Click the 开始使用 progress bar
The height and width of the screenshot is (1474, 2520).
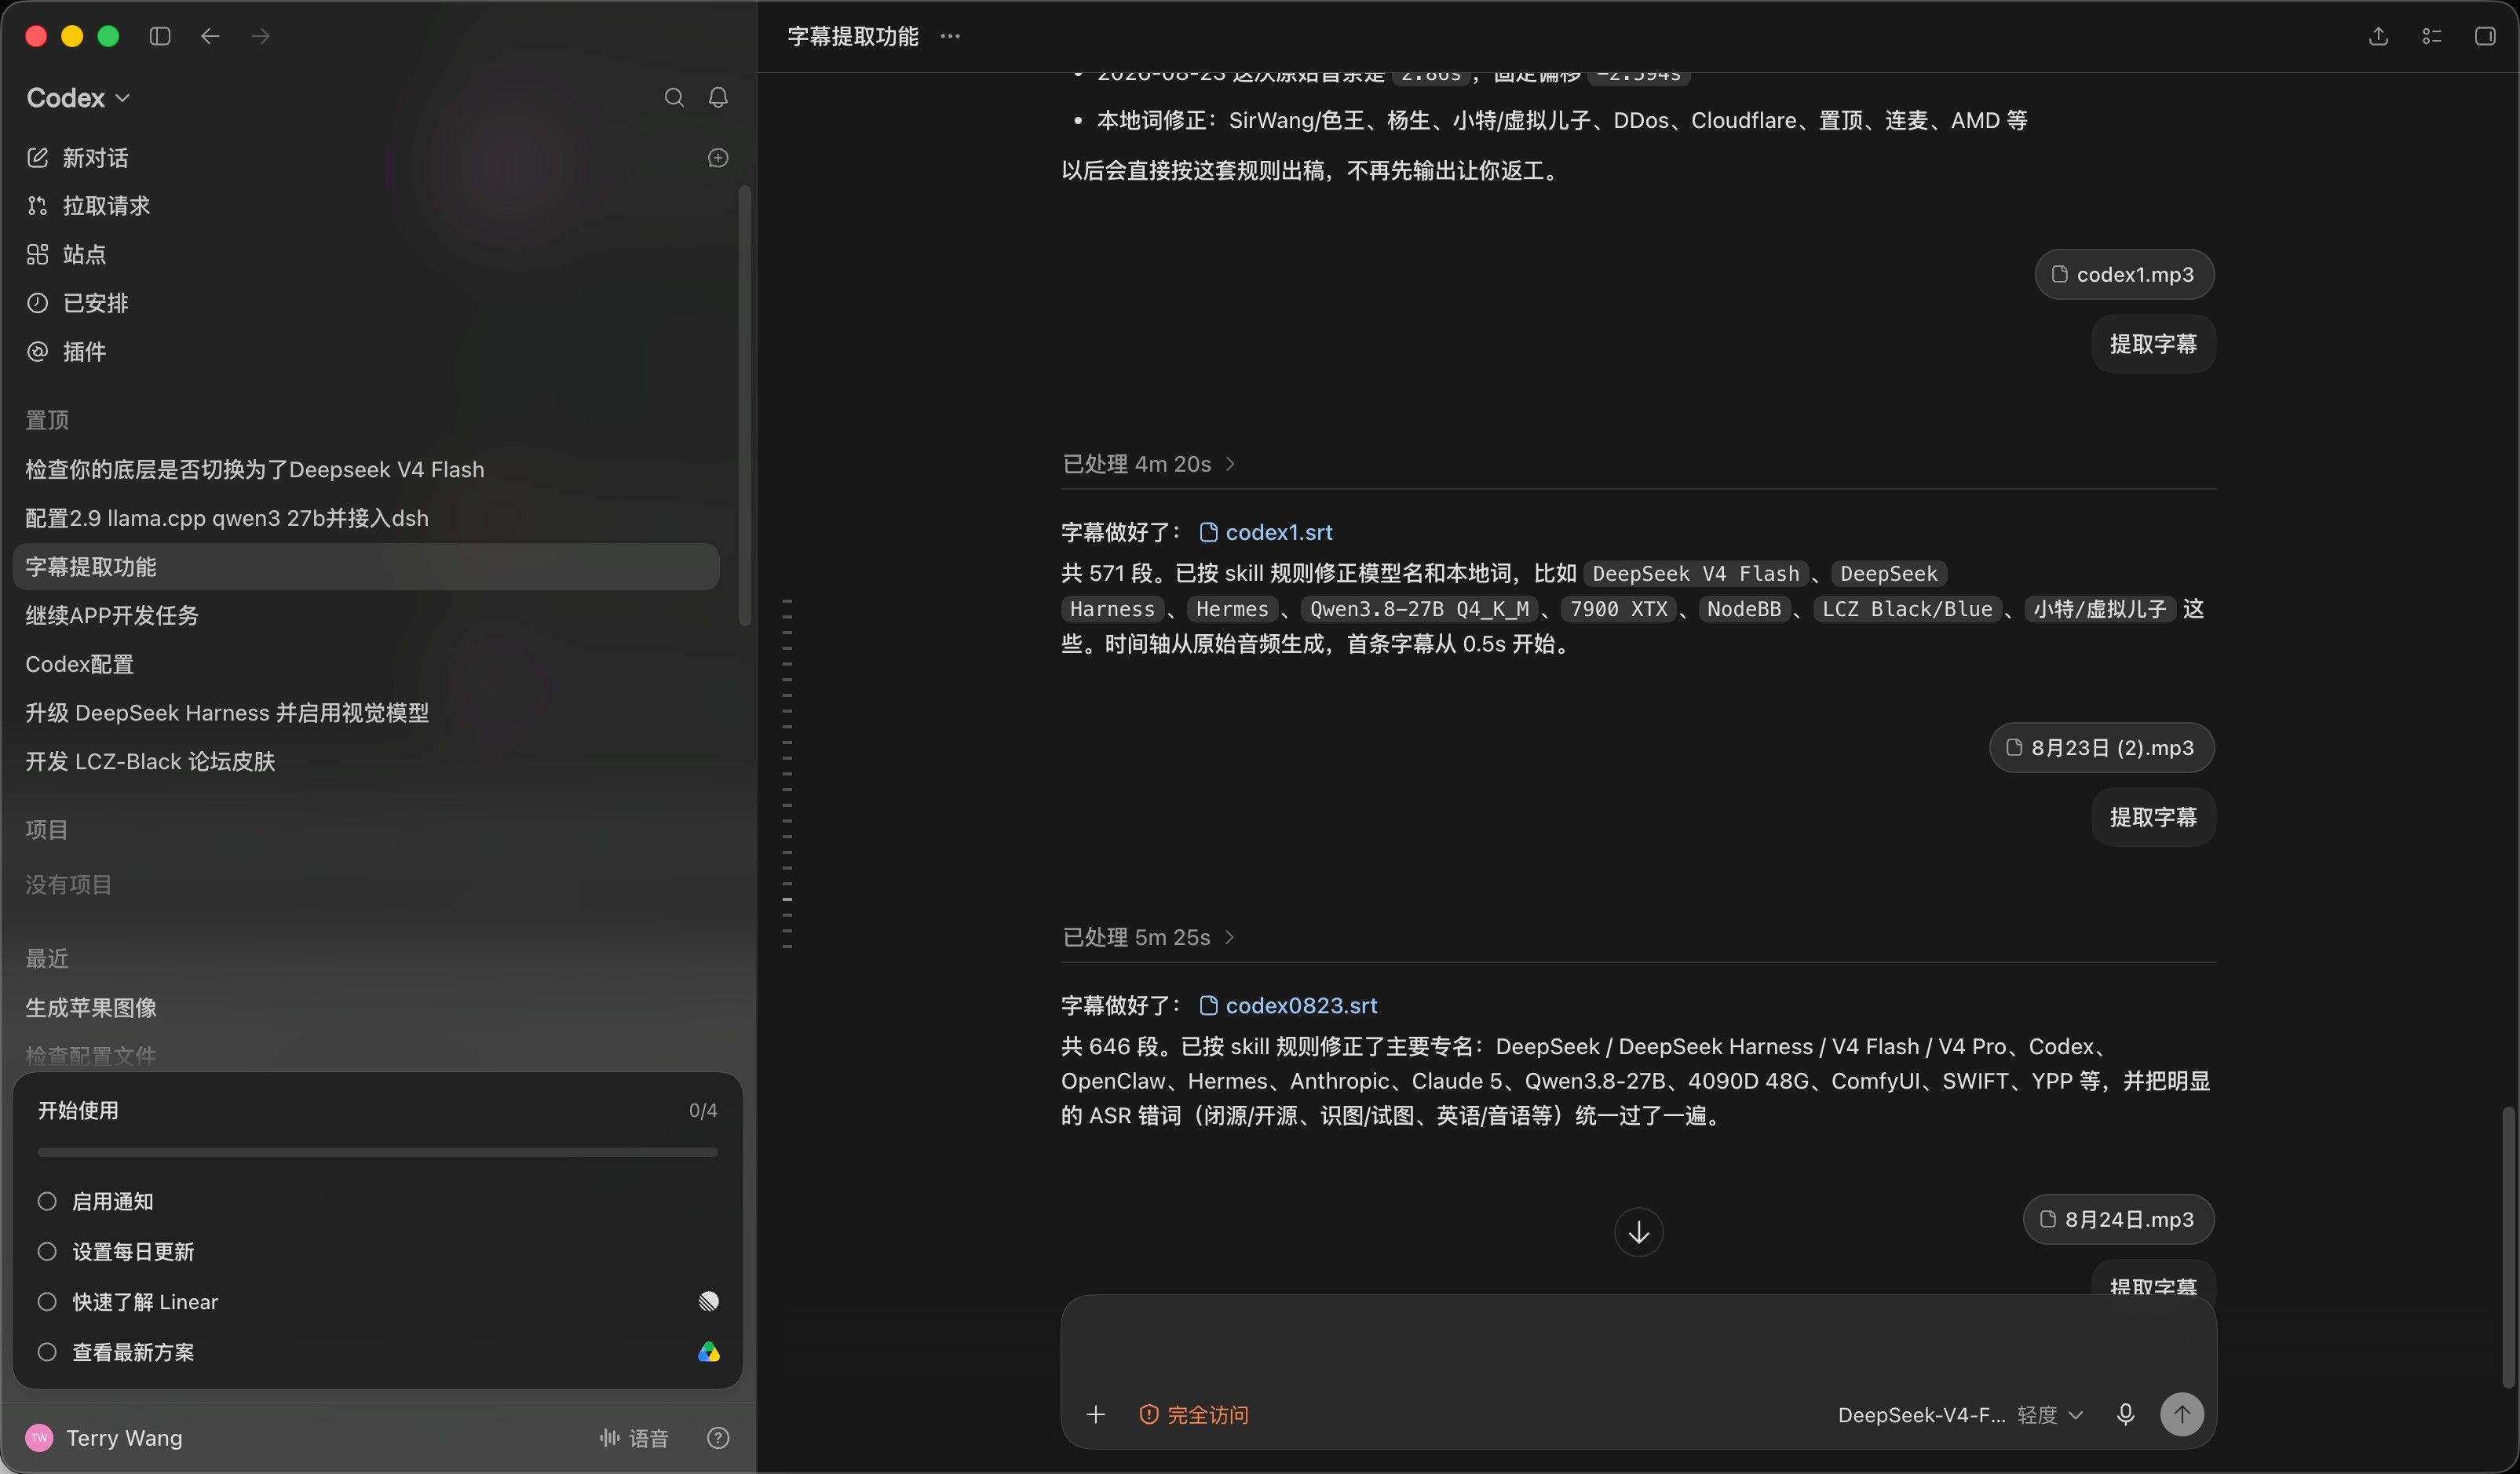point(378,1152)
